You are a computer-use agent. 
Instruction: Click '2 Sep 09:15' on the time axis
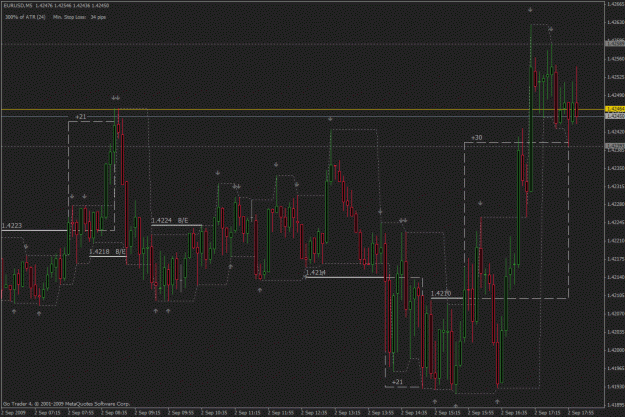[148, 413]
